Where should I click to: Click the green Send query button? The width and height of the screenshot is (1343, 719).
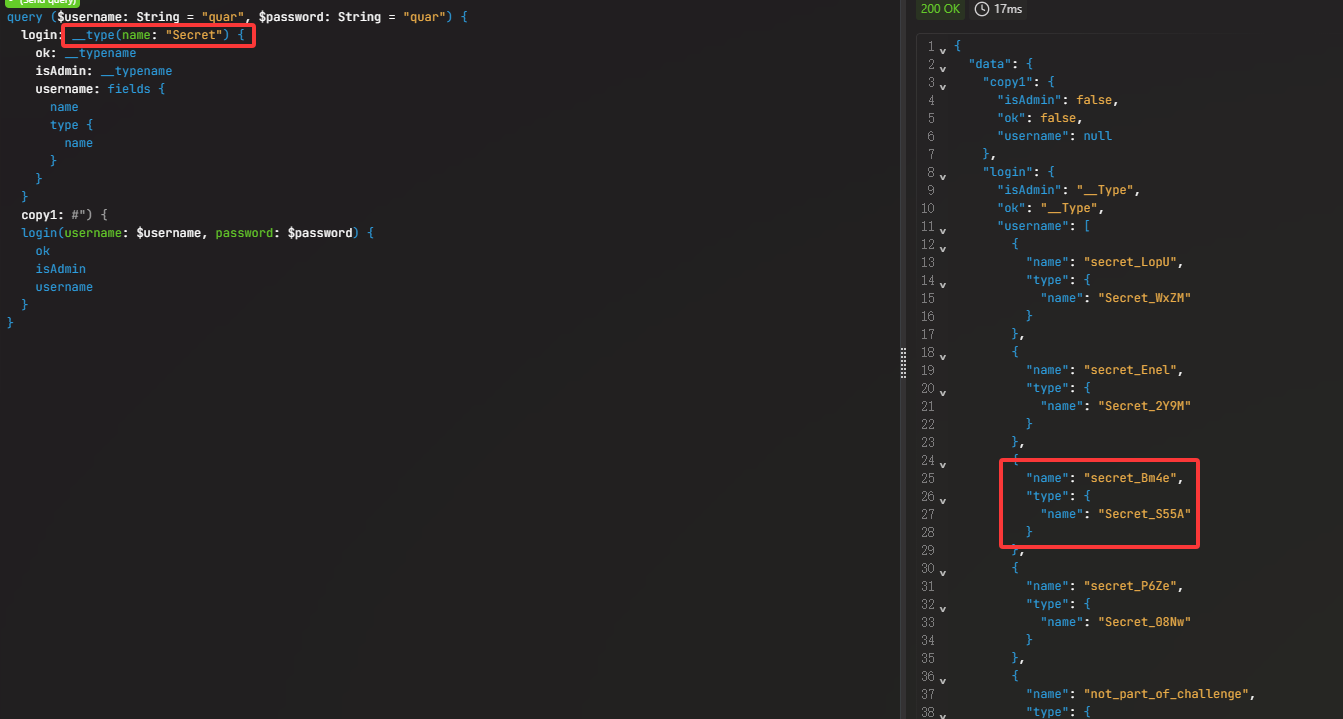pos(42,3)
